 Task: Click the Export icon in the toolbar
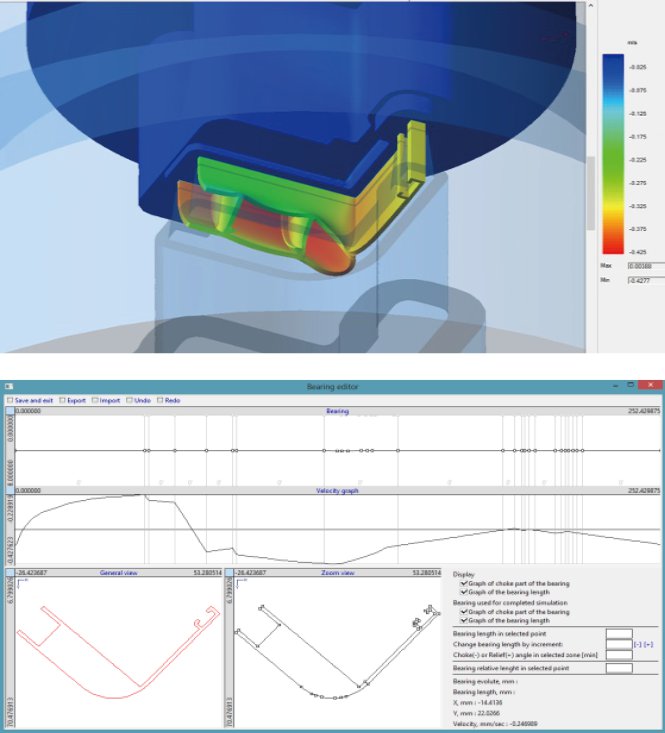click(62, 400)
